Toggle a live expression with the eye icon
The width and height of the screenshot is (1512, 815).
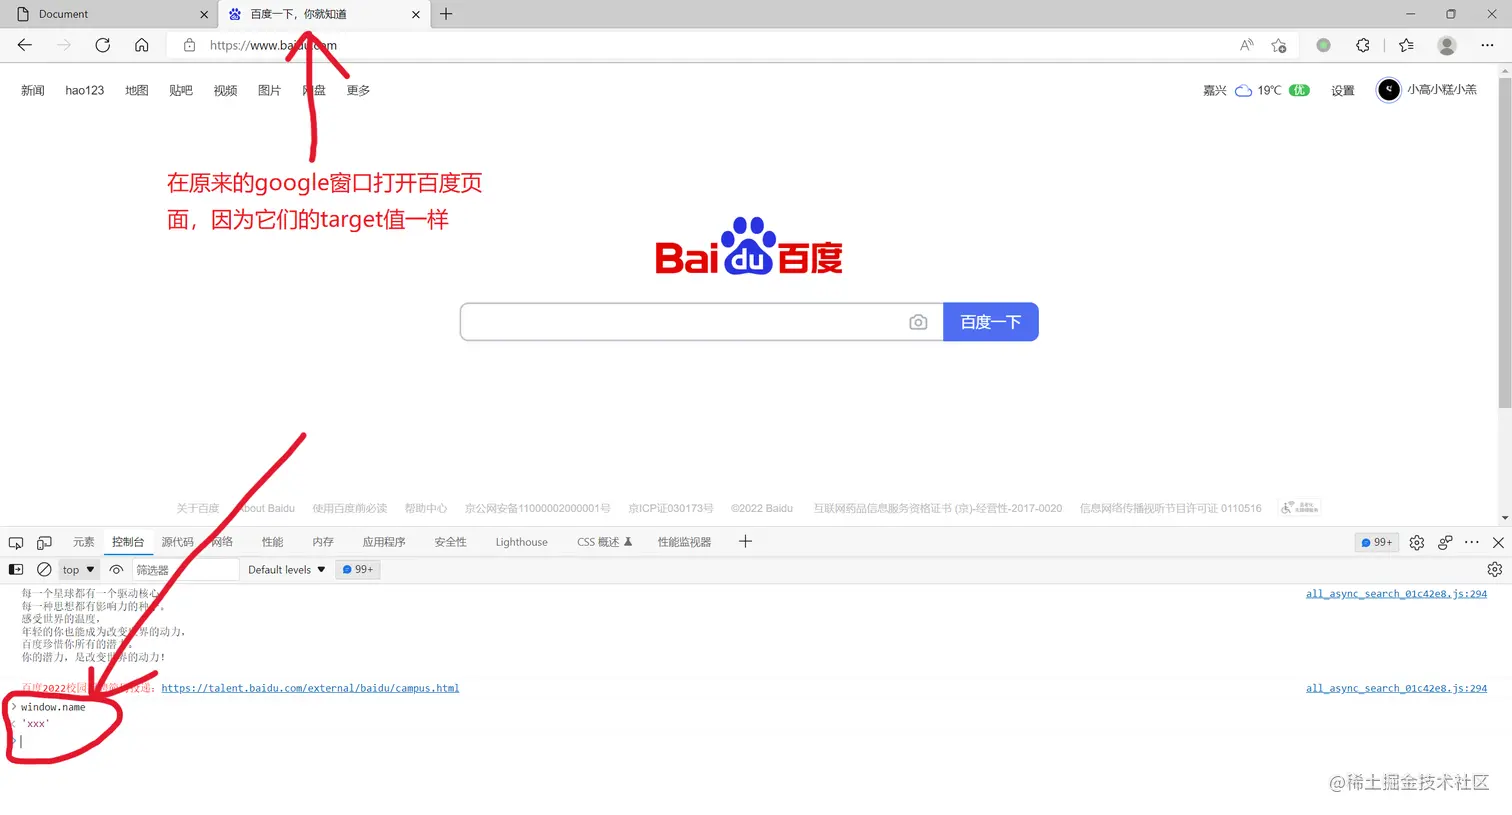tap(116, 569)
